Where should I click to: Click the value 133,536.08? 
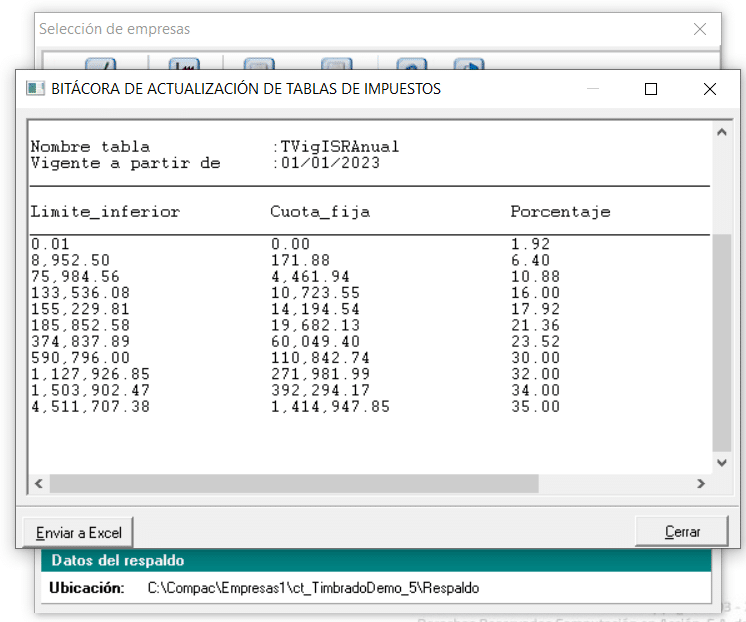pyautogui.click(x=80, y=293)
